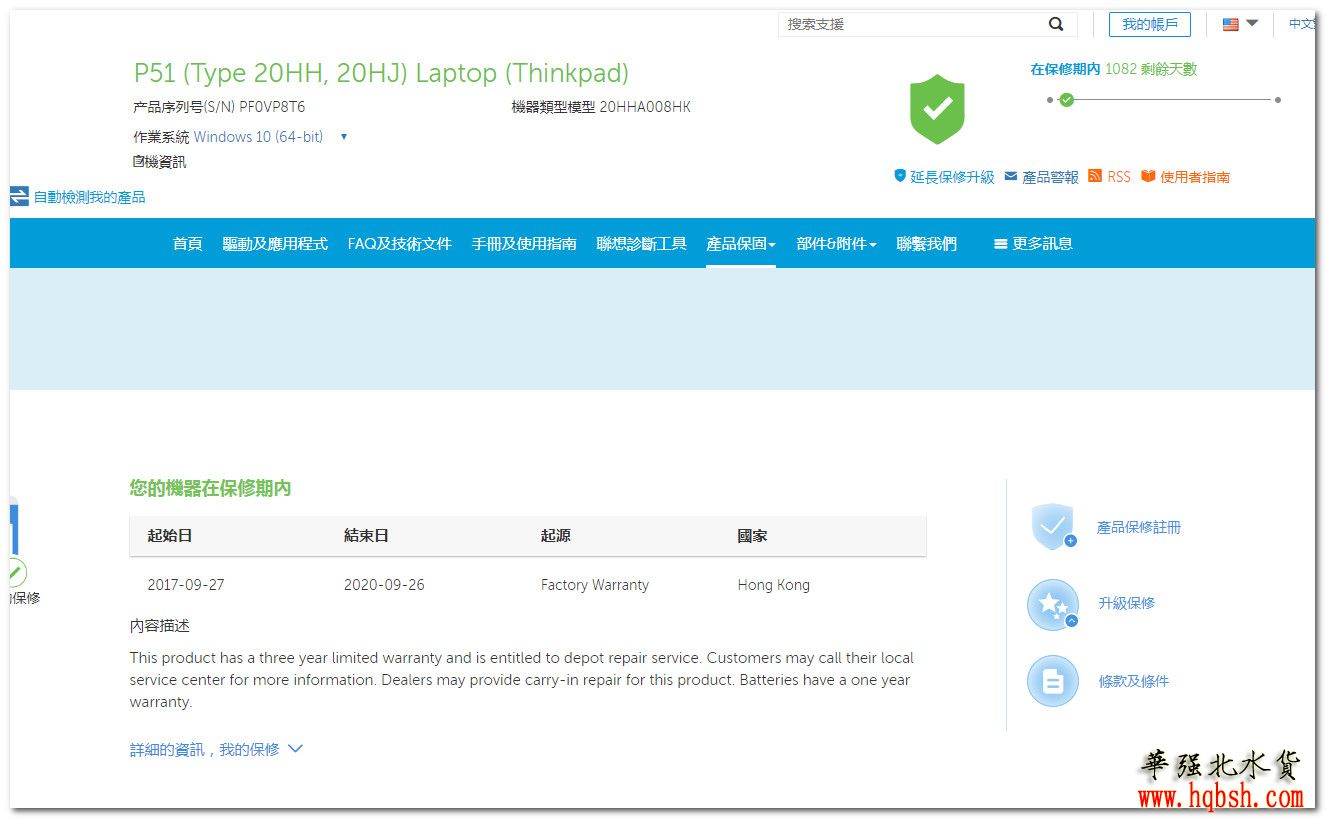Click the Factory Warranty cell
1326x819 pixels.
click(x=595, y=585)
